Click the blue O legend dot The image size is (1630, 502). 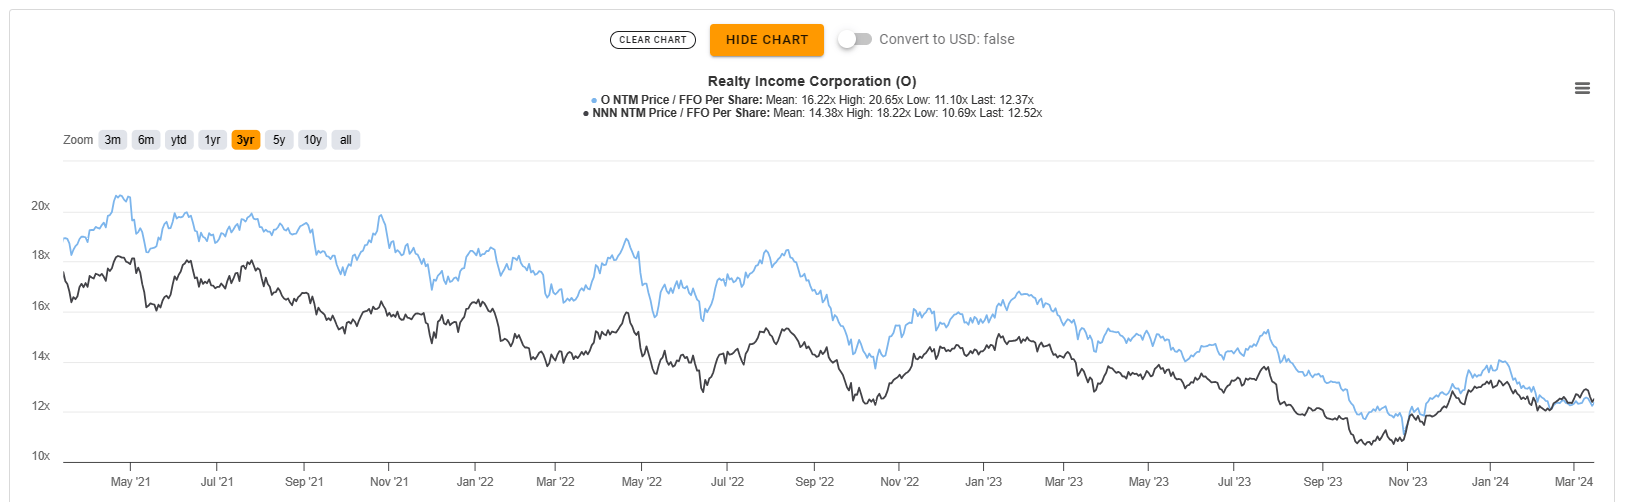tap(595, 101)
